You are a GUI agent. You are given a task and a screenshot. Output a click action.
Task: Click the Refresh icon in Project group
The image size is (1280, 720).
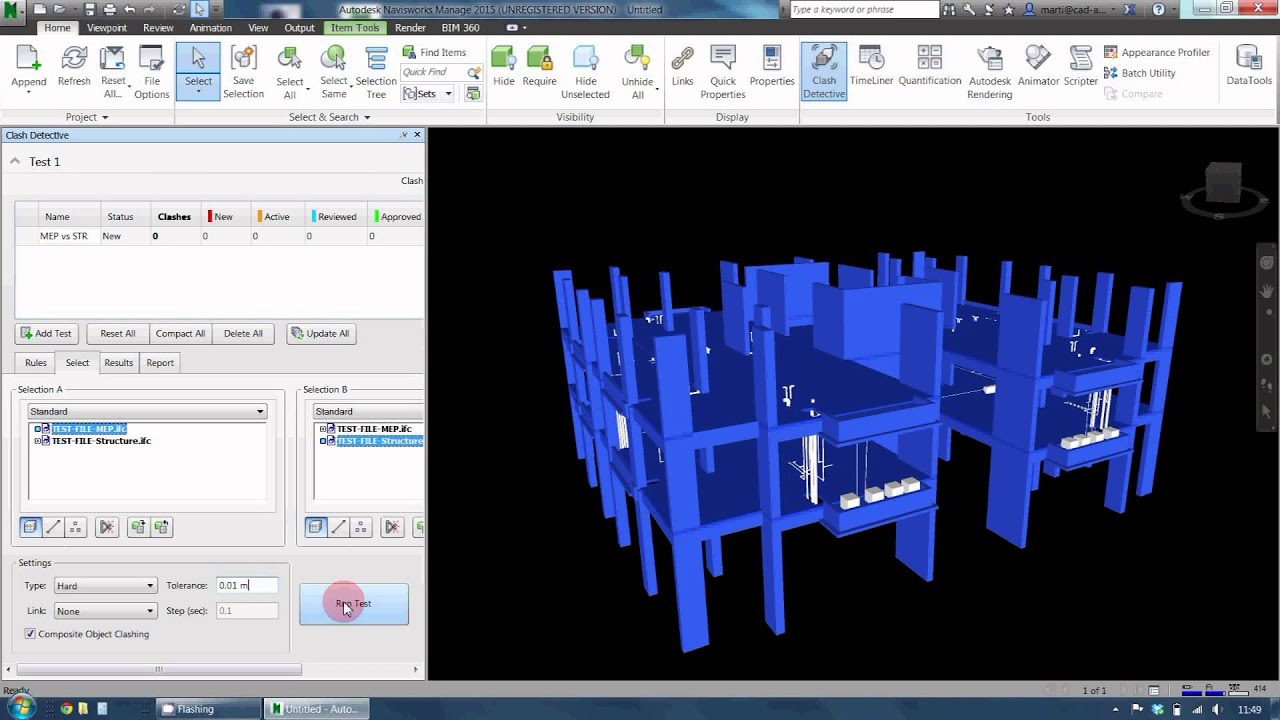point(74,68)
